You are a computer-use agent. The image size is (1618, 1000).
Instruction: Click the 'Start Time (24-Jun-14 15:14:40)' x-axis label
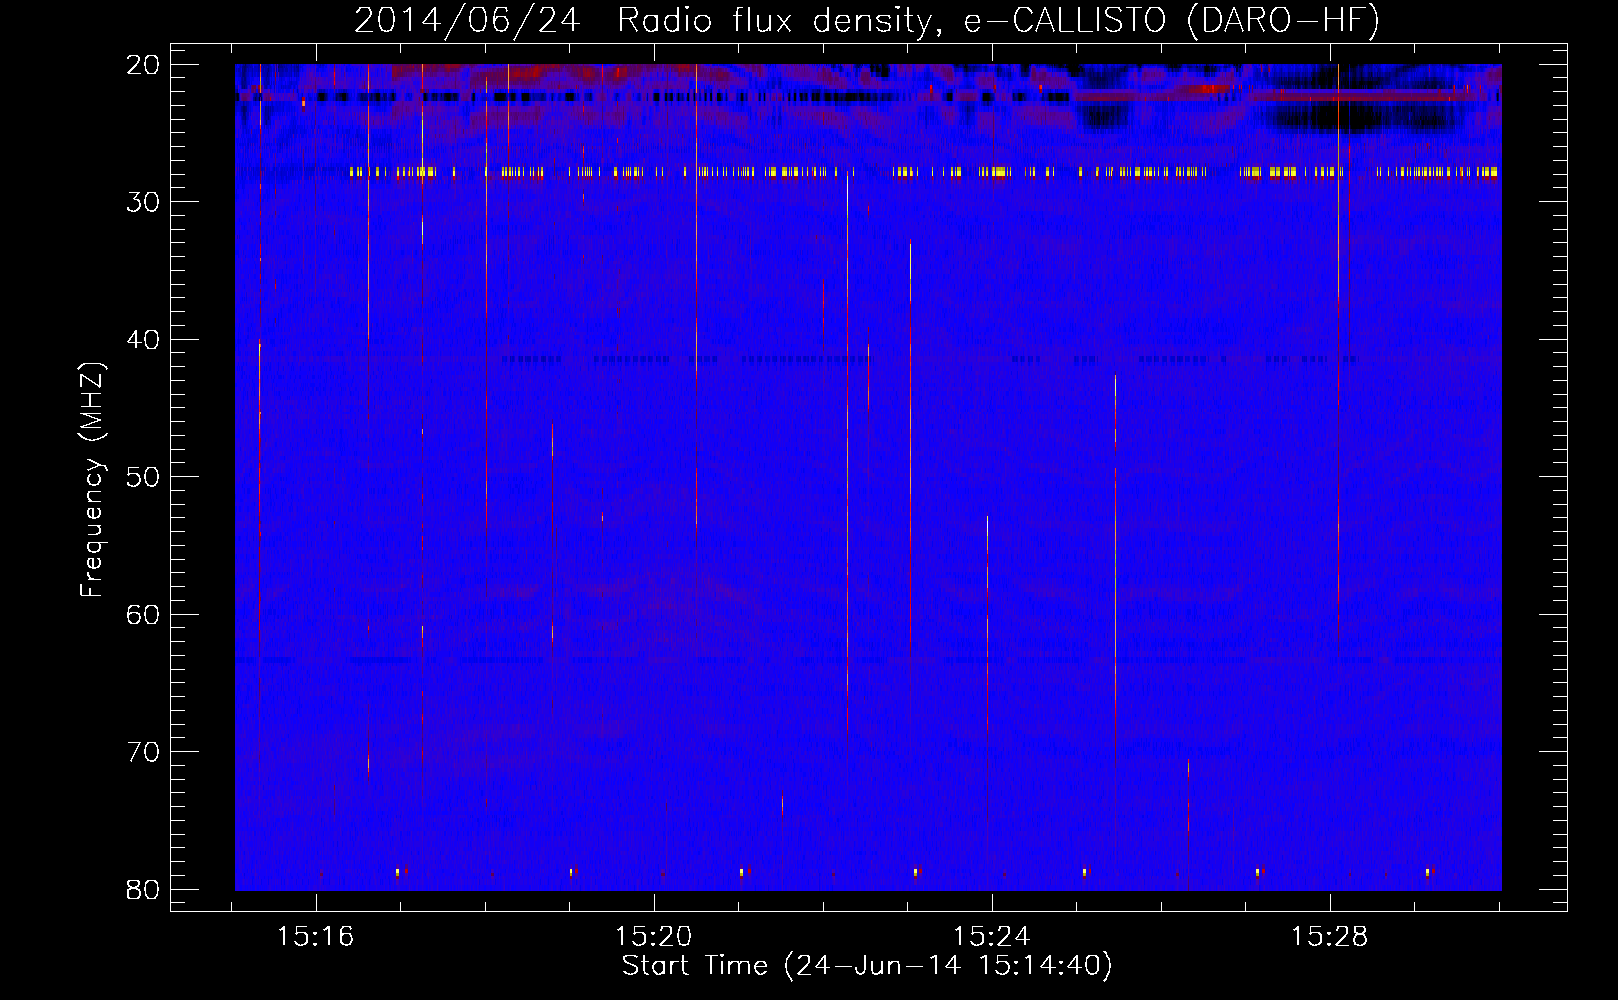click(x=867, y=966)
